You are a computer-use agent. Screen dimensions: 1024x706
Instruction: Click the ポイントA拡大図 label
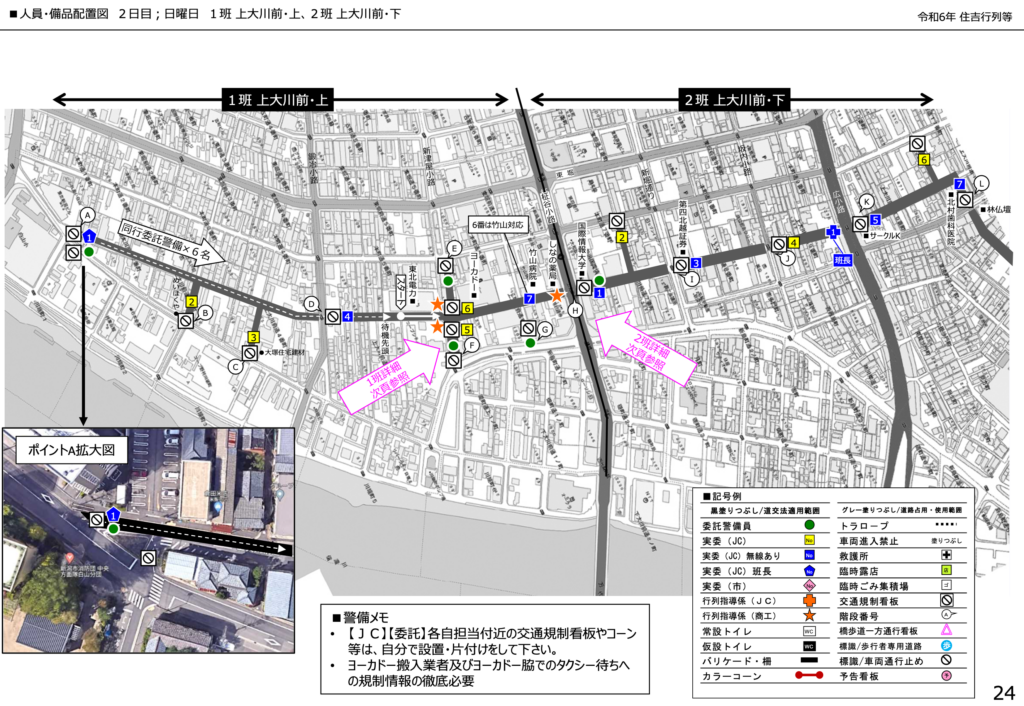pos(65,450)
